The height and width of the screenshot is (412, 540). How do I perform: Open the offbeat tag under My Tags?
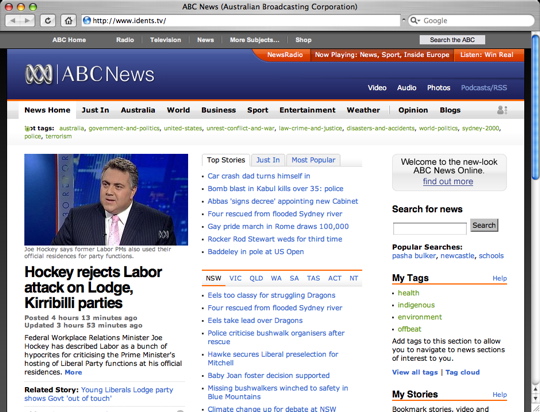click(x=409, y=329)
